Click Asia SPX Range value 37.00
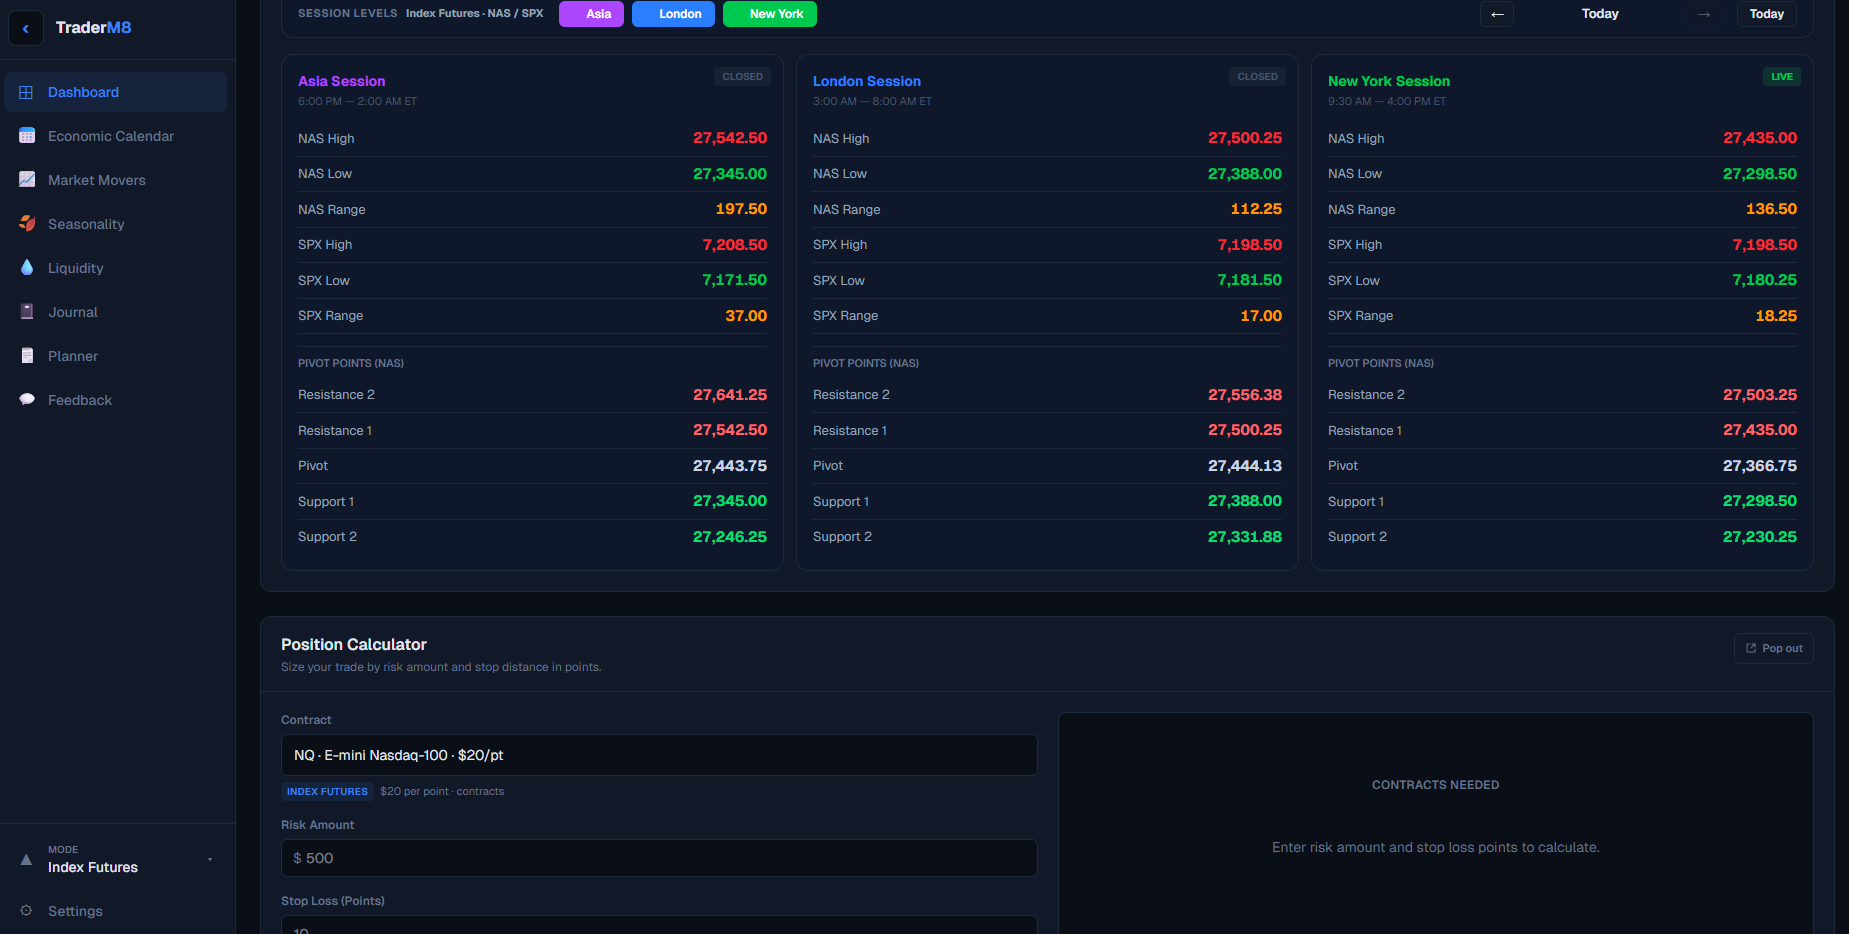This screenshot has height=934, width=1849. (x=746, y=316)
